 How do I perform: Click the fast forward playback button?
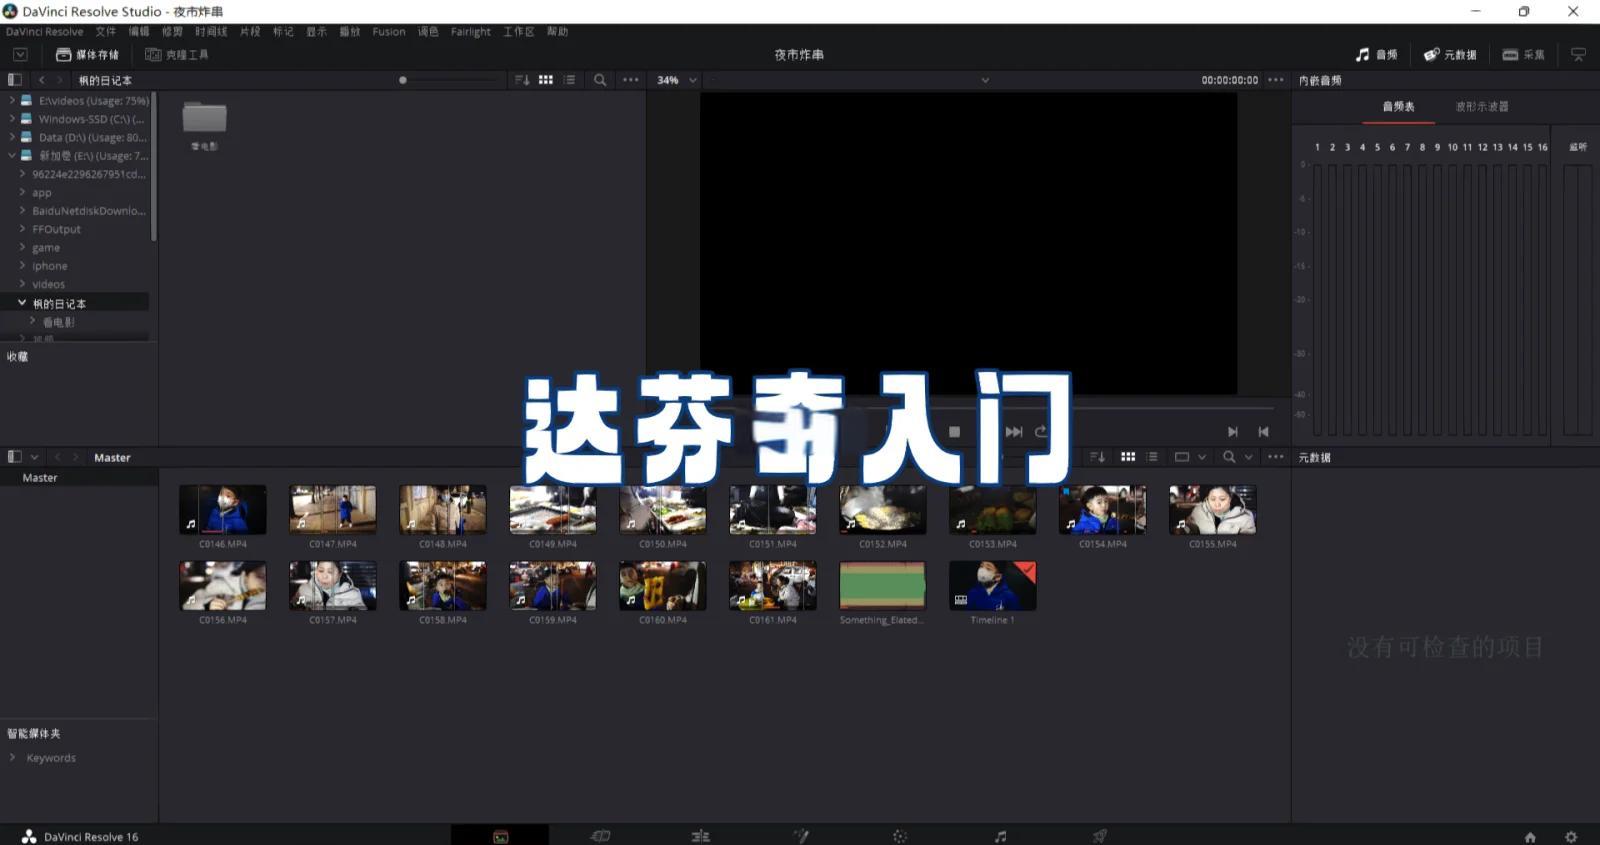[1014, 432]
